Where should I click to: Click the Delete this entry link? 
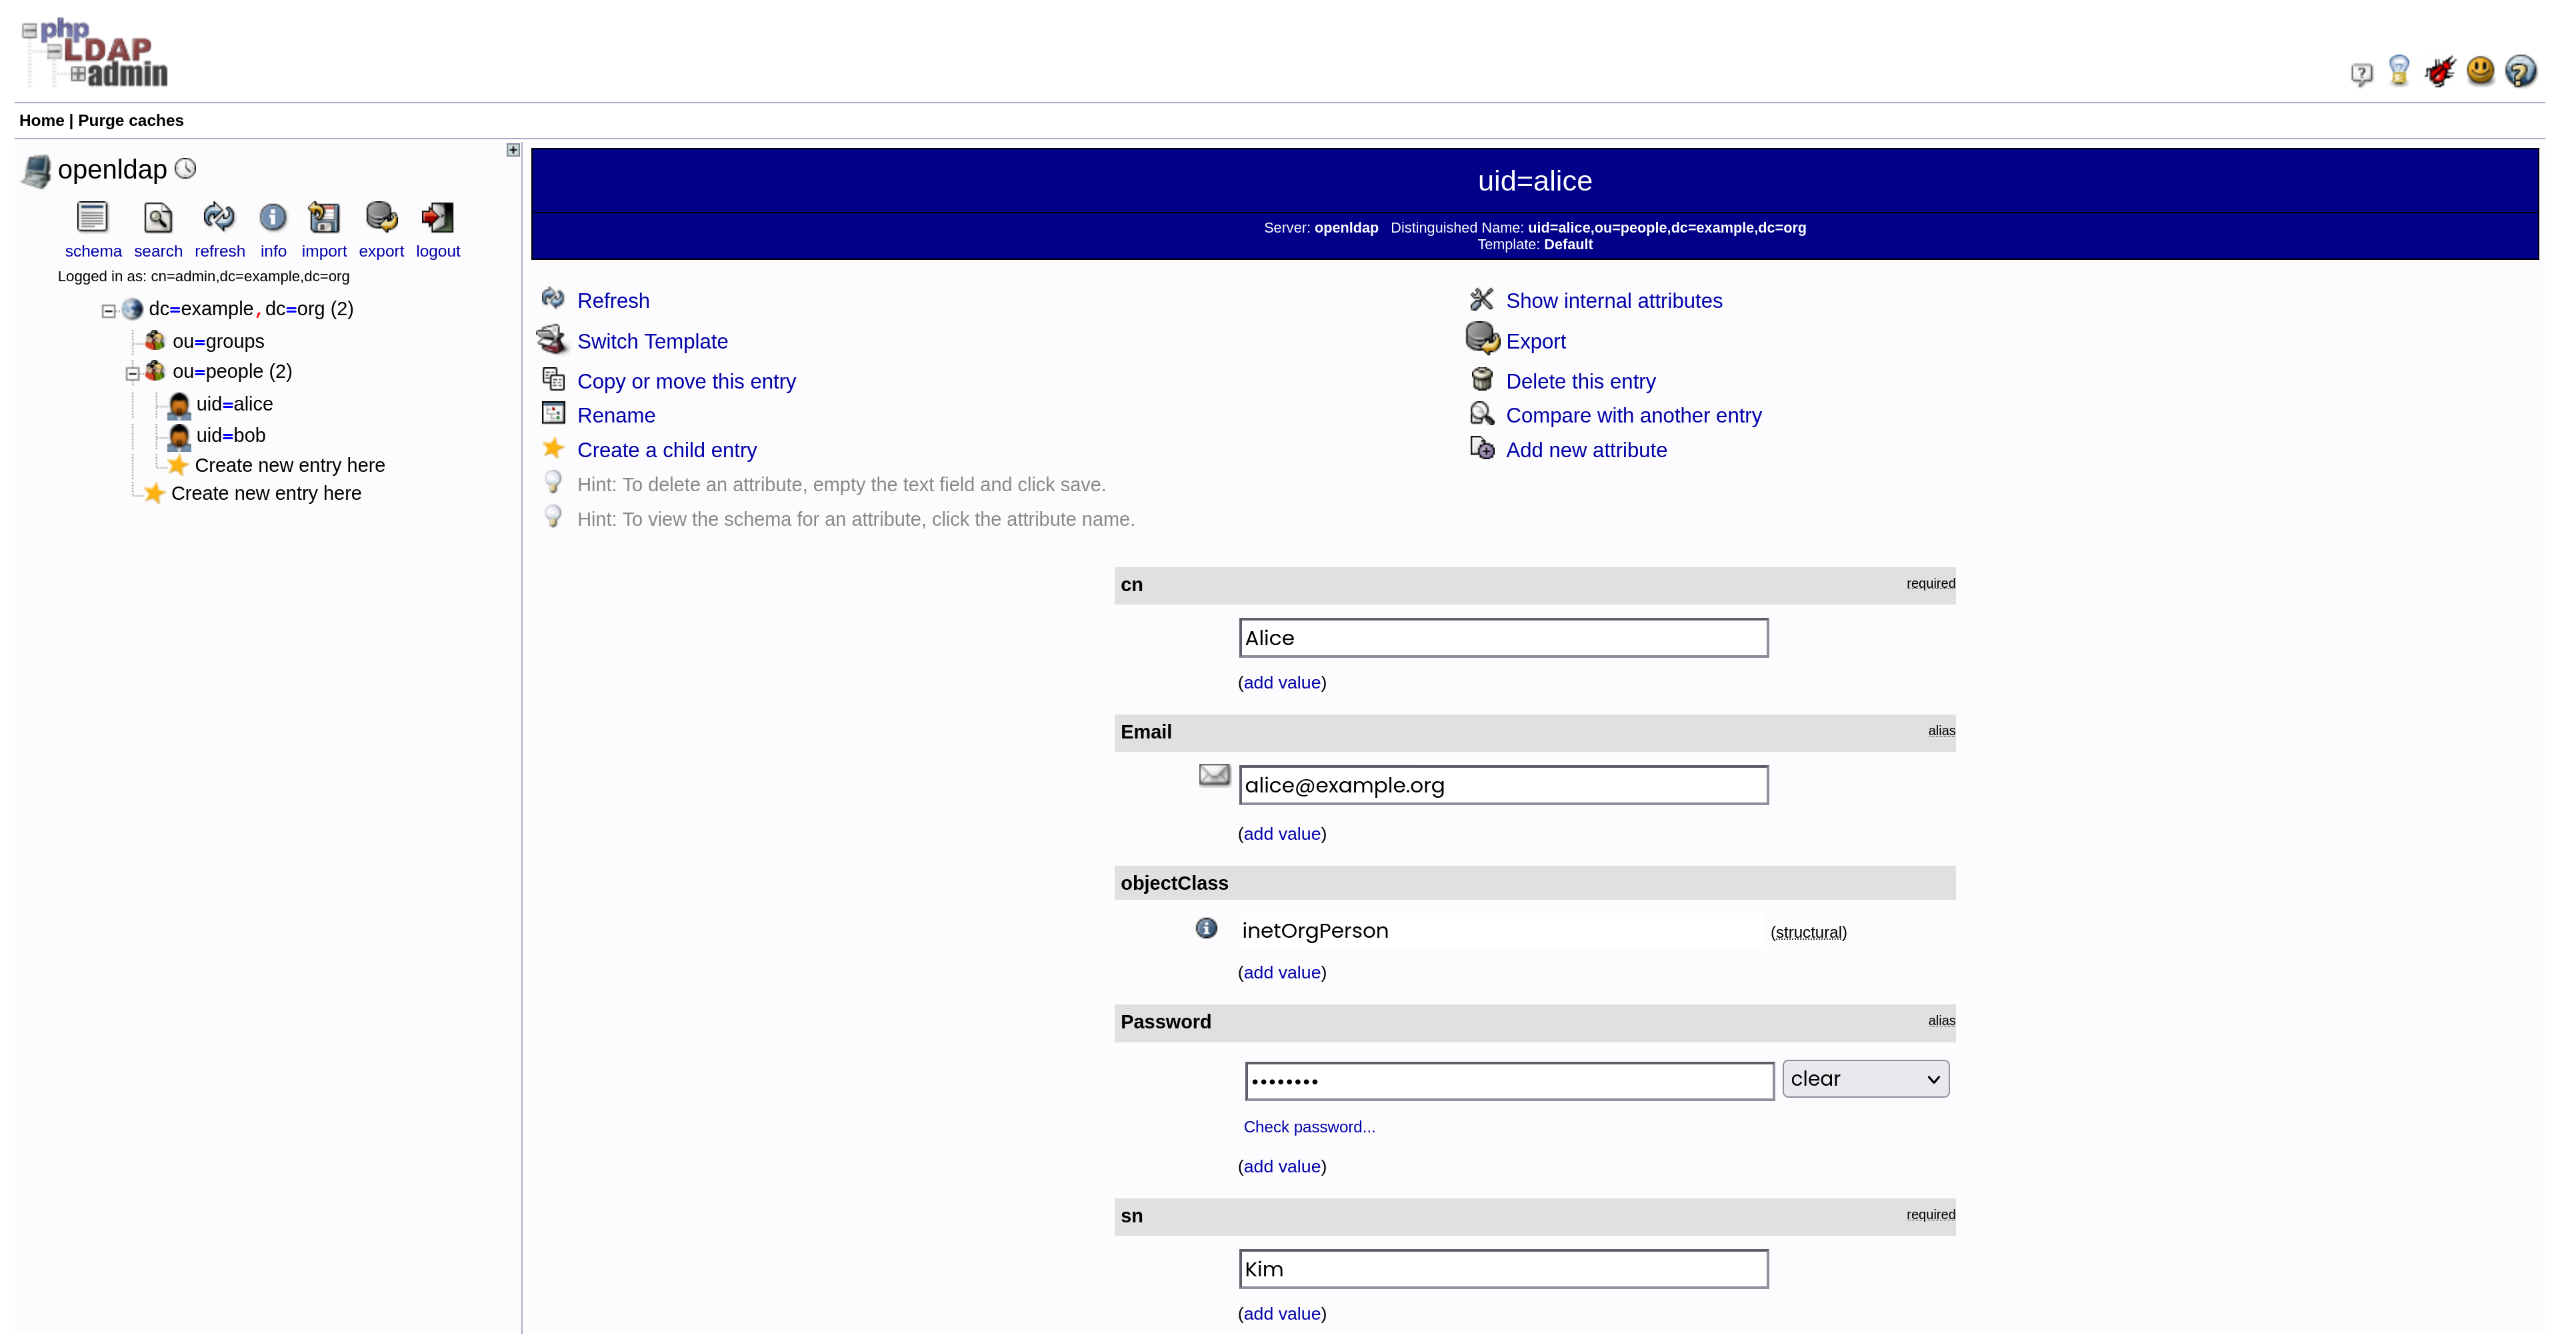tap(1579, 381)
